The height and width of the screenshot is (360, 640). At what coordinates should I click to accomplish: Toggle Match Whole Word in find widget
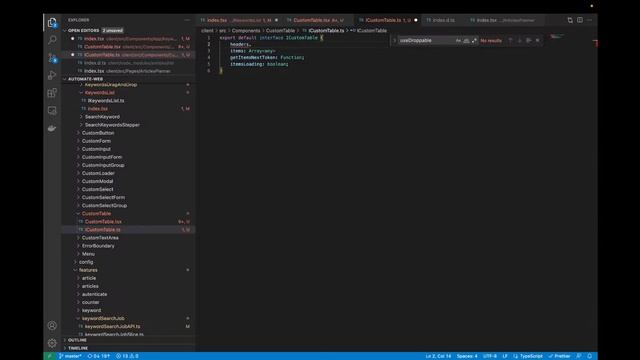466,40
